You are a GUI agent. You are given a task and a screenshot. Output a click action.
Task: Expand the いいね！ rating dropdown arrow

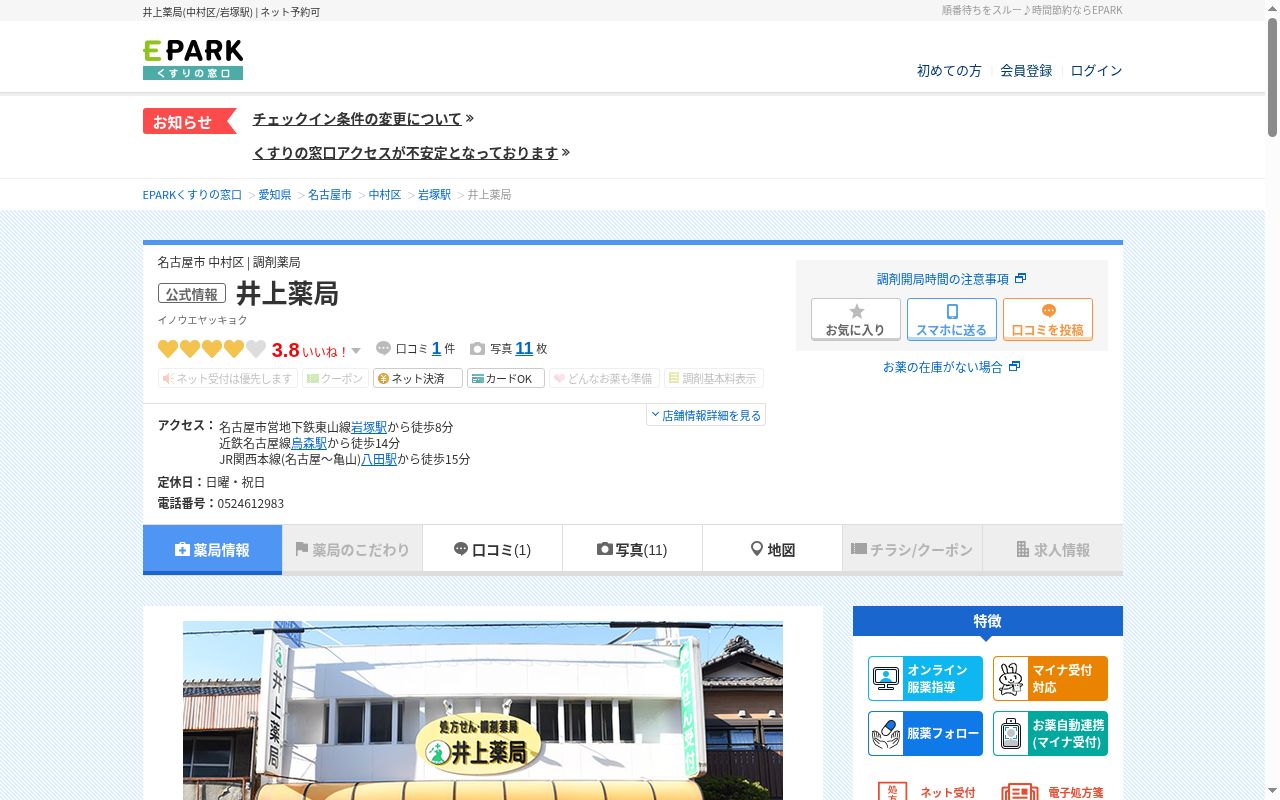(356, 351)
